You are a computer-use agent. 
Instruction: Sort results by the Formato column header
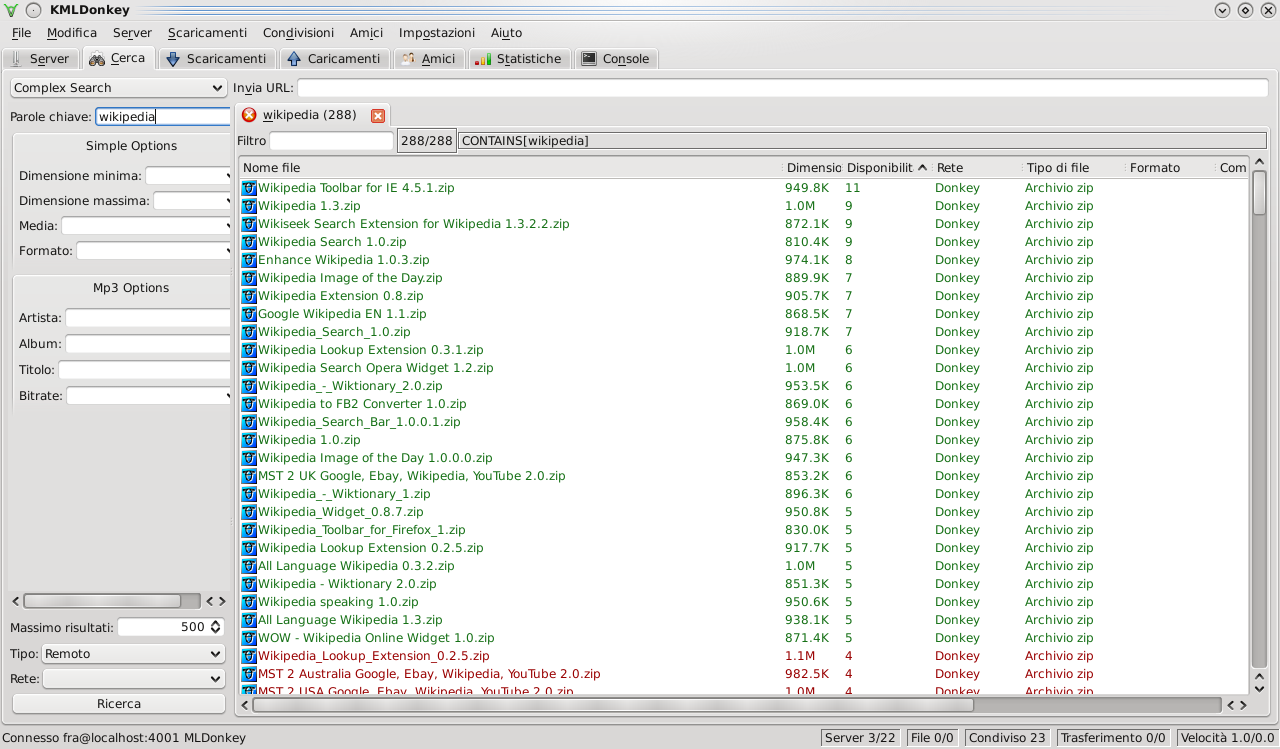tap(1170, 168)
